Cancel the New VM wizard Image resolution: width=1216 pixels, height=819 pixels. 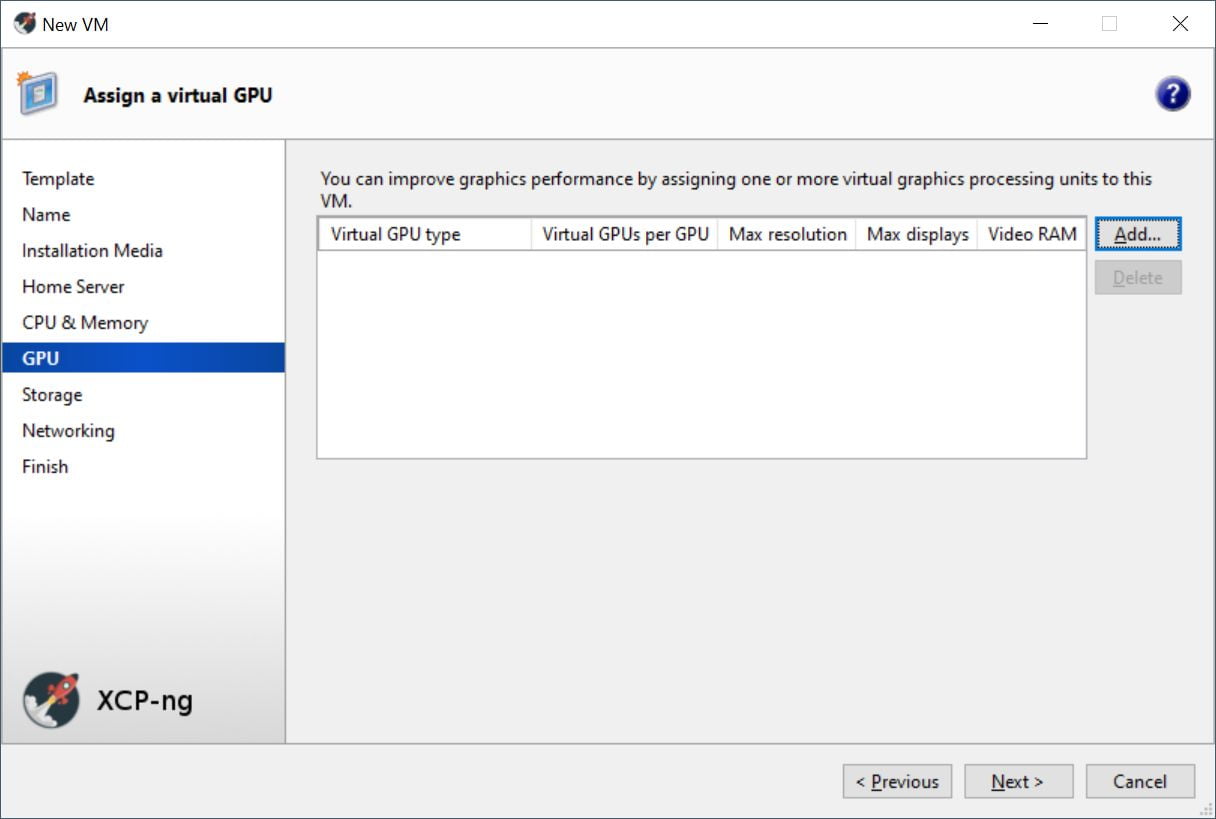click(x=1140, y=782)
